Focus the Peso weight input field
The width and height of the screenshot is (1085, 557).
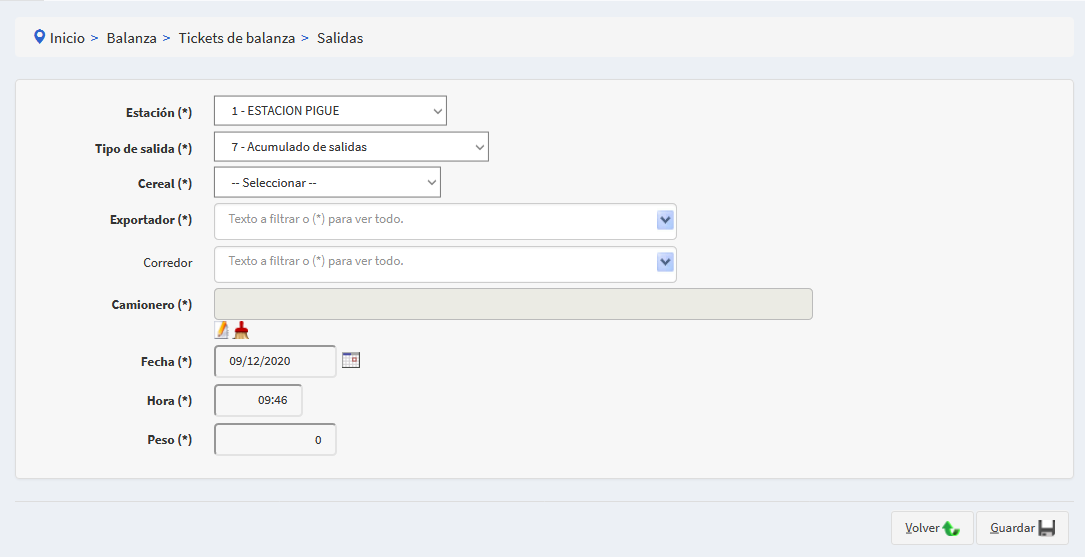275,439
